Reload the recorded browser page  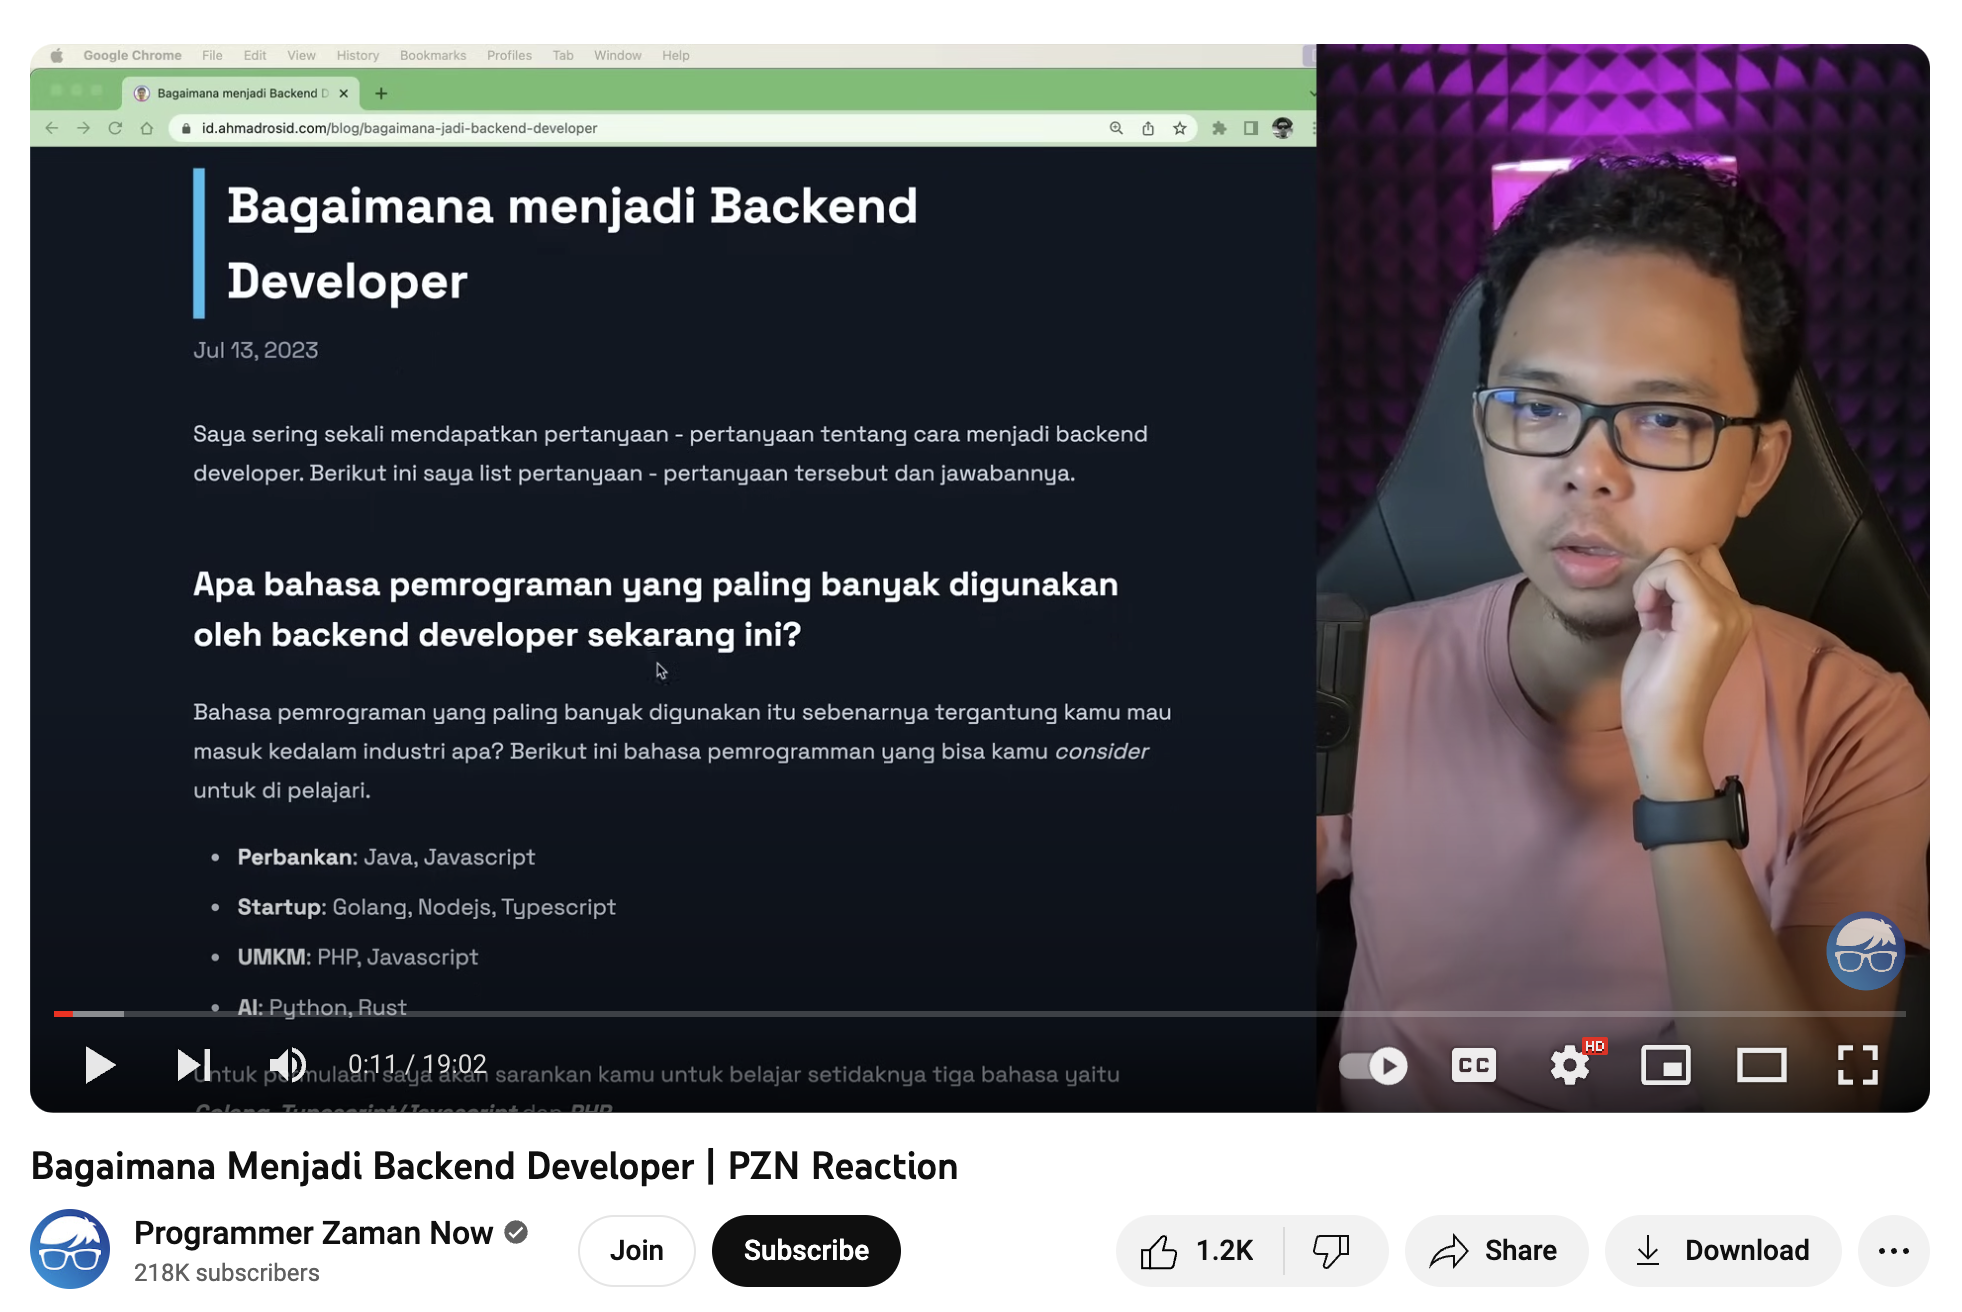[x=115, y=128]
